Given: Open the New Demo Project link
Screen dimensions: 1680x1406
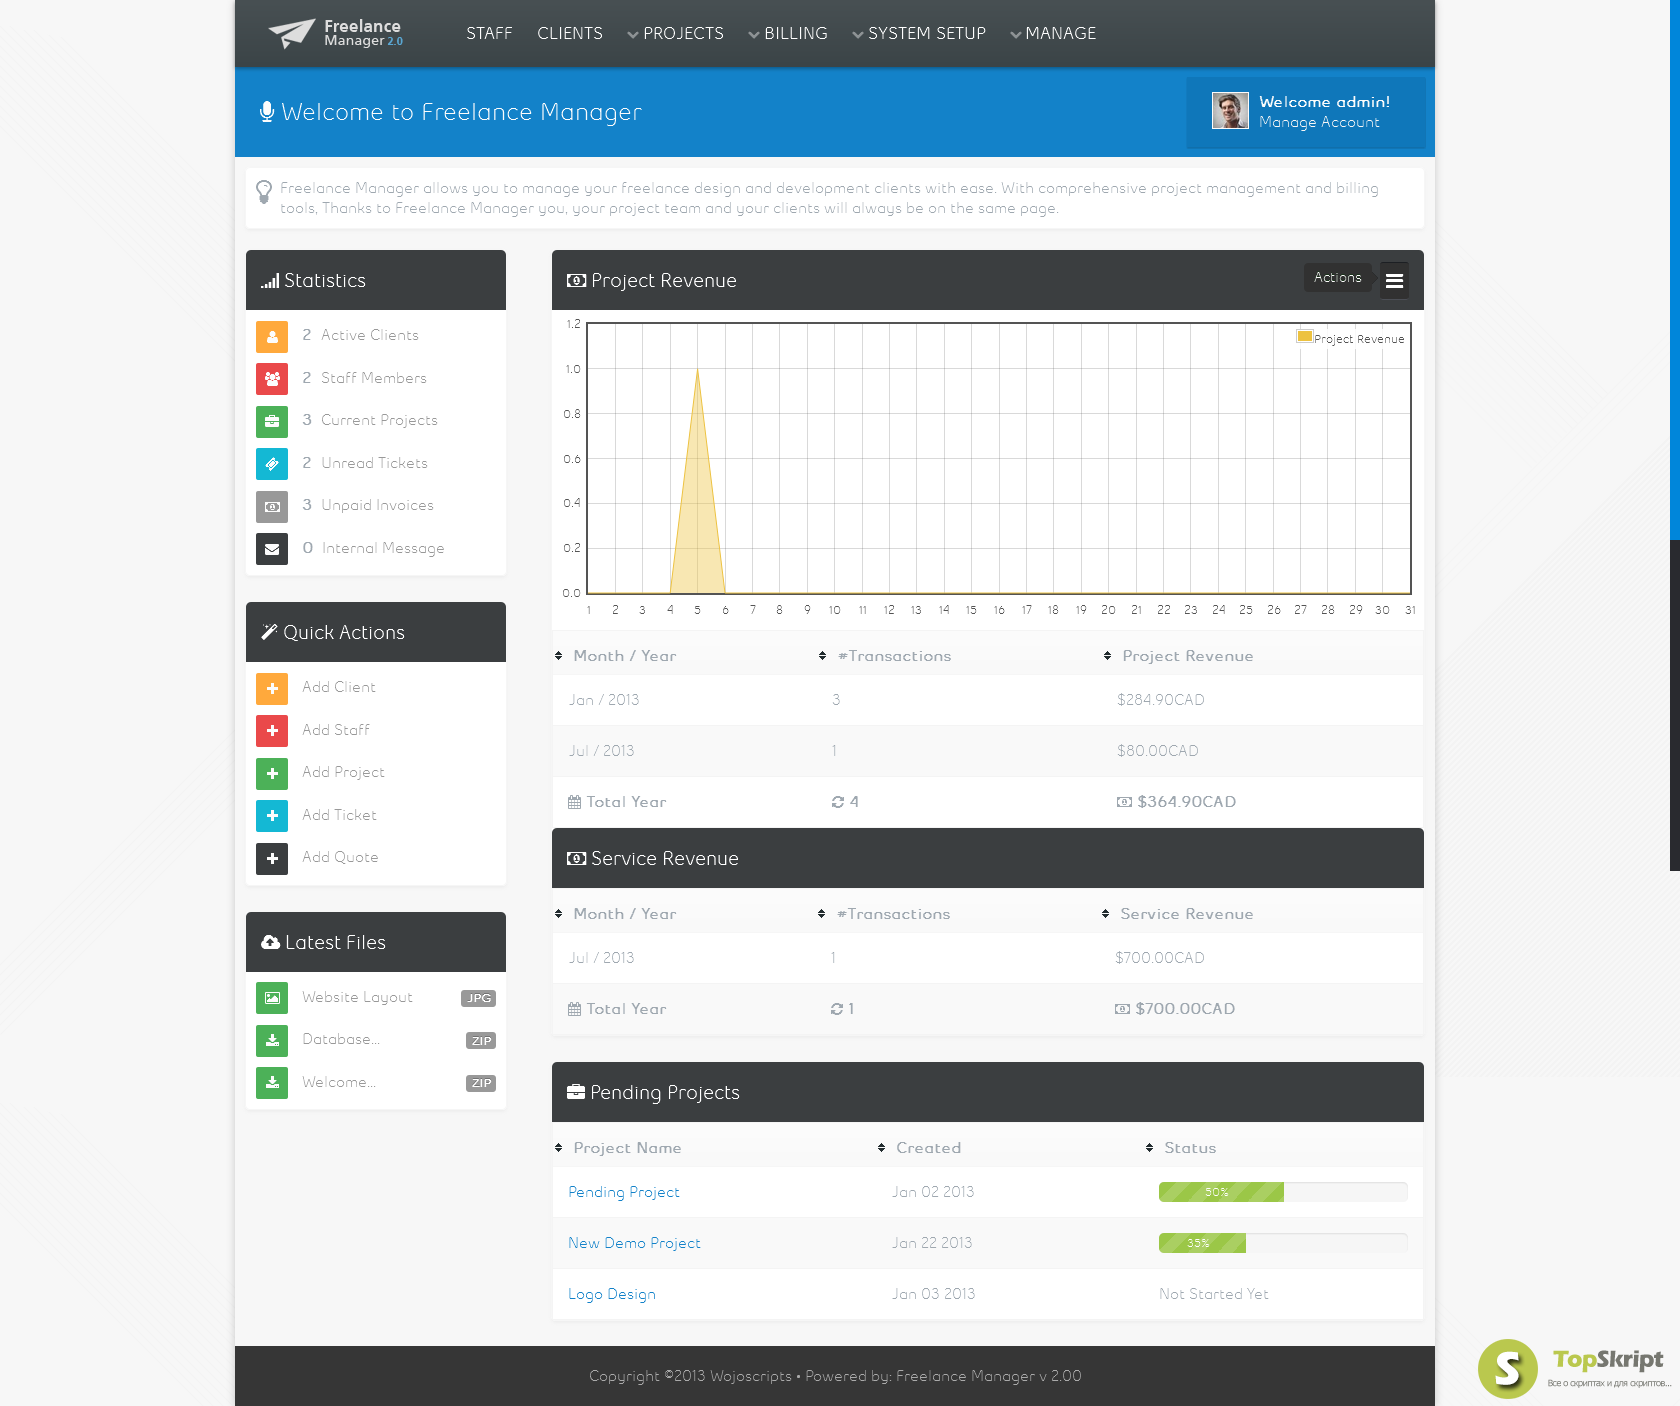Looking at the screenshot, I should point(634,1243).
